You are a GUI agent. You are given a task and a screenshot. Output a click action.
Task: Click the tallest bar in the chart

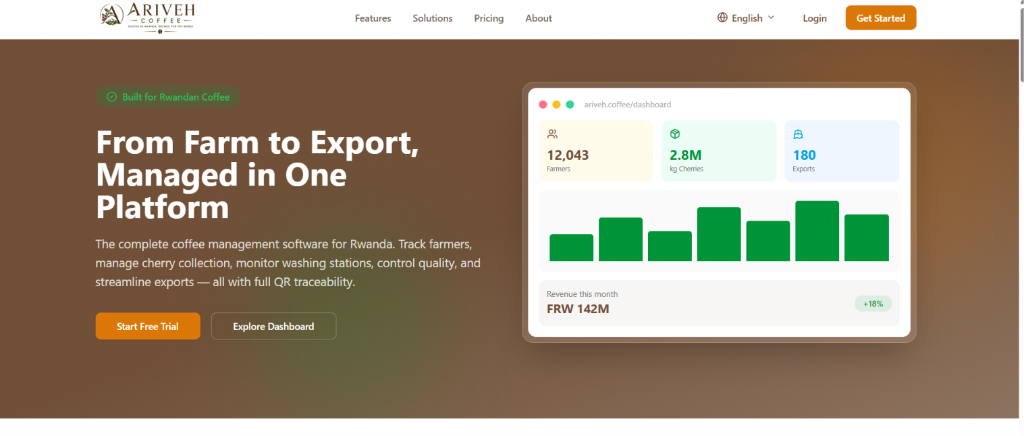point(817,231)
